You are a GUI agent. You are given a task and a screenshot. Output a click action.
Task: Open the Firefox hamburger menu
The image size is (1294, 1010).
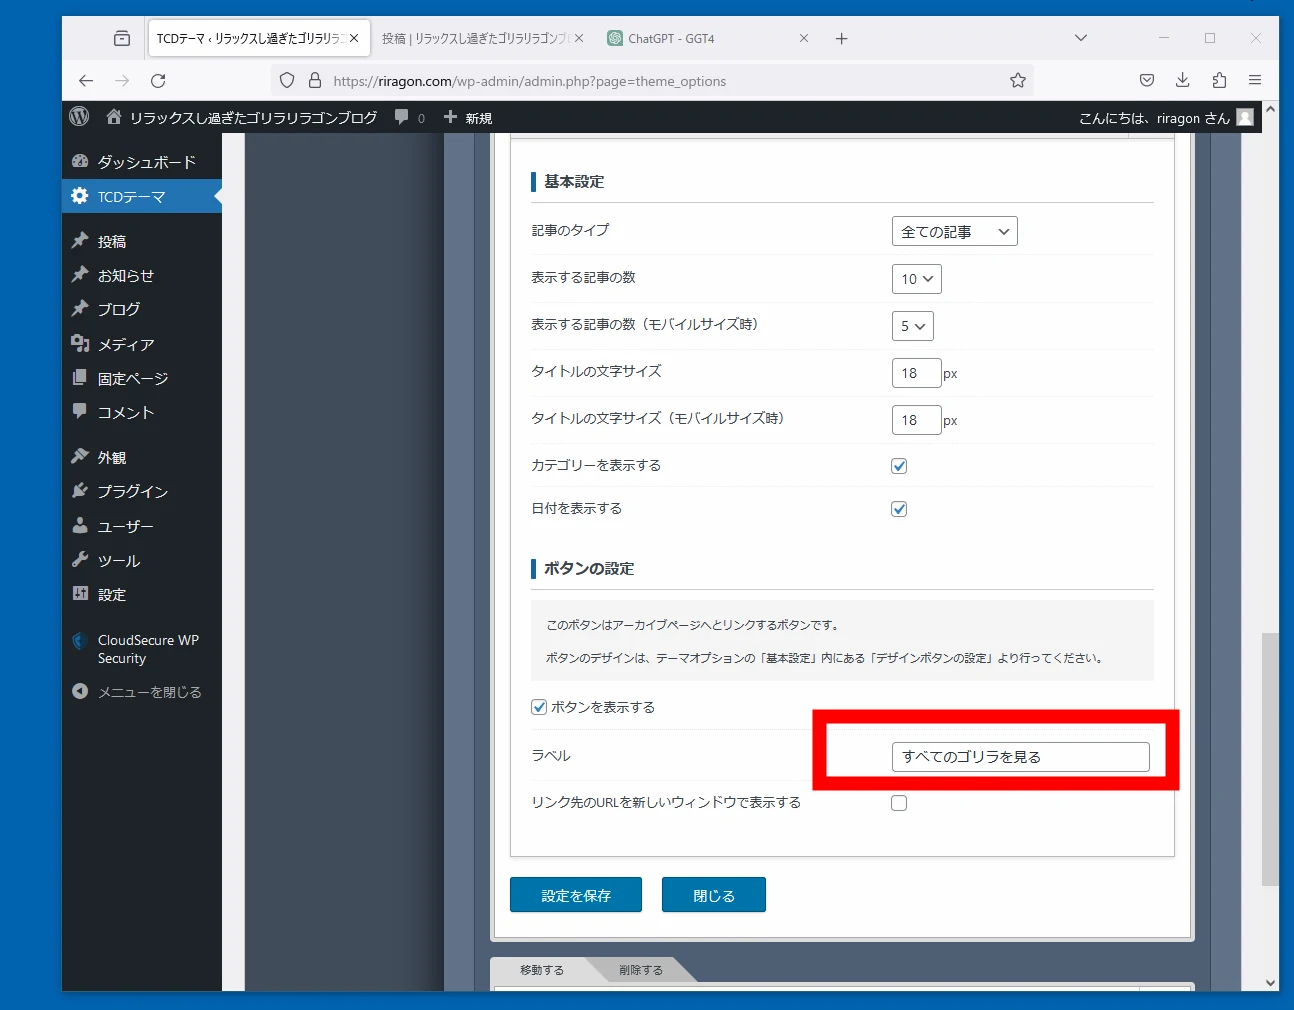click(1254, 81)
